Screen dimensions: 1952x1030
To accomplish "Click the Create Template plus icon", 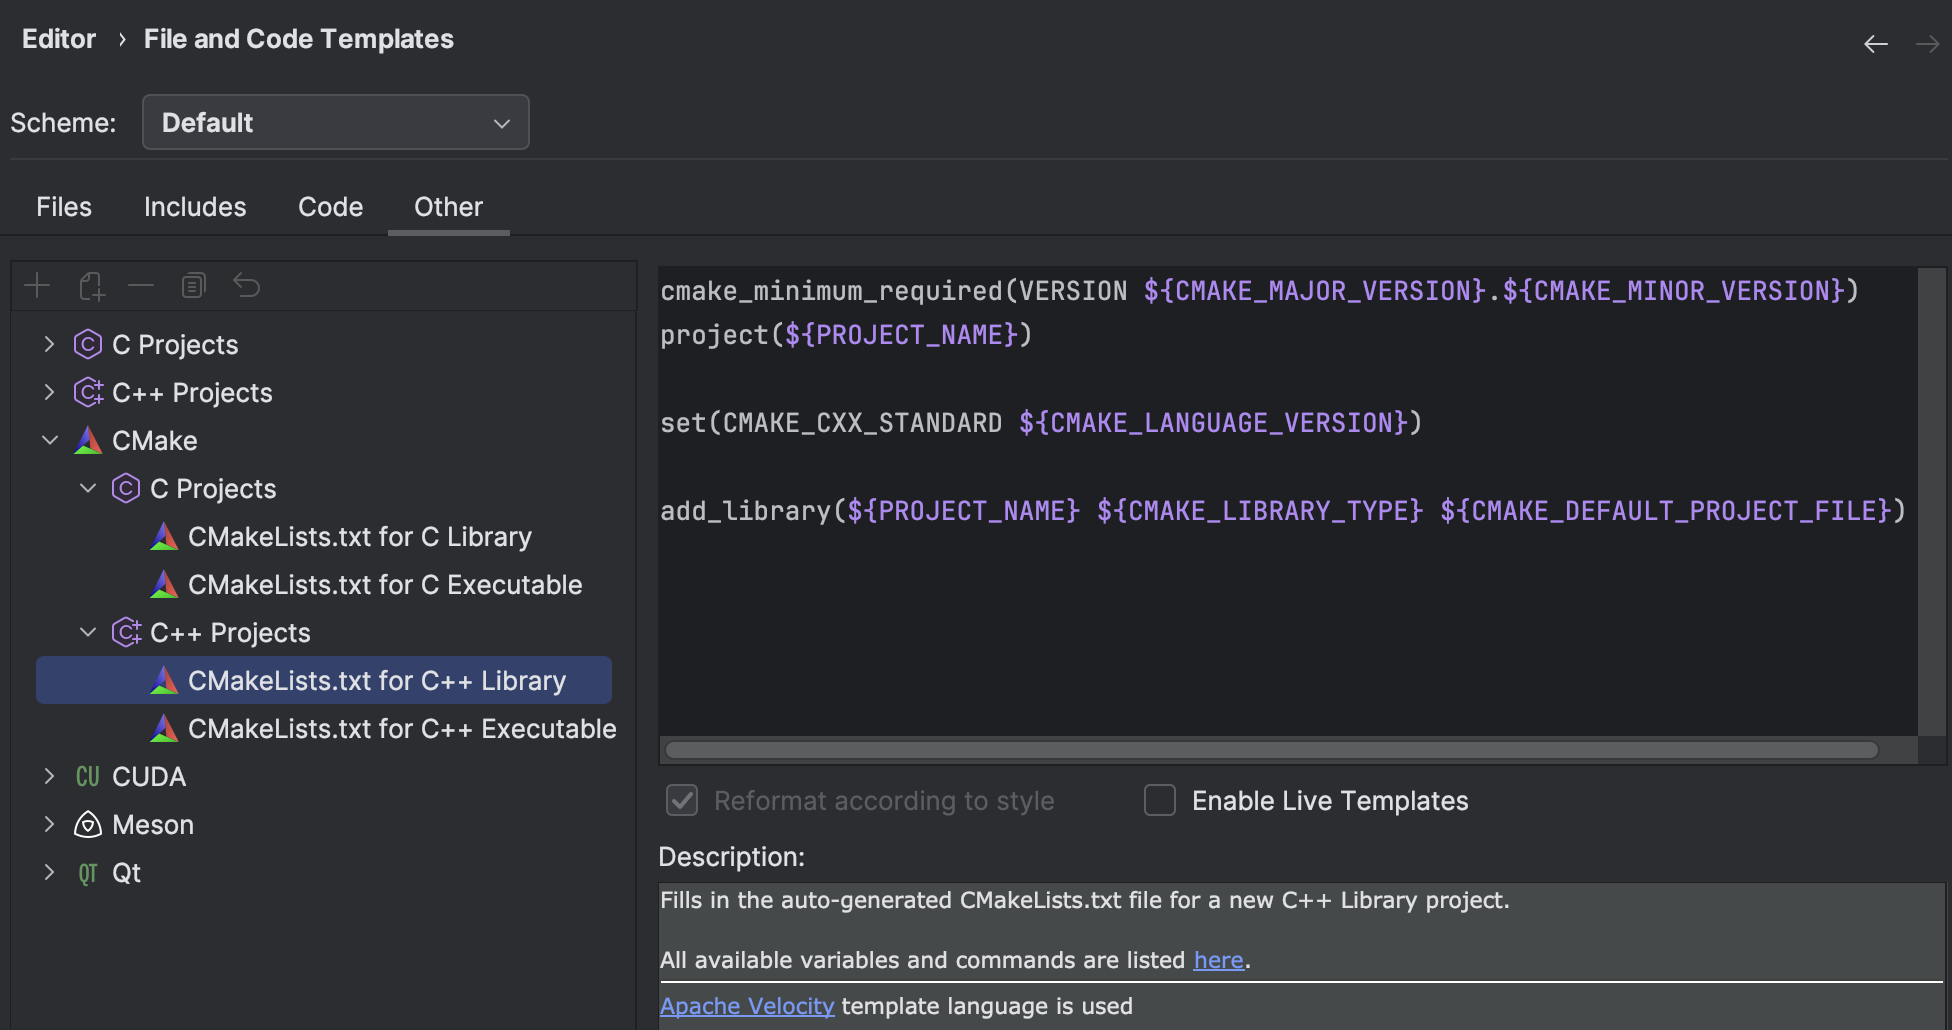I will point(37,285).
